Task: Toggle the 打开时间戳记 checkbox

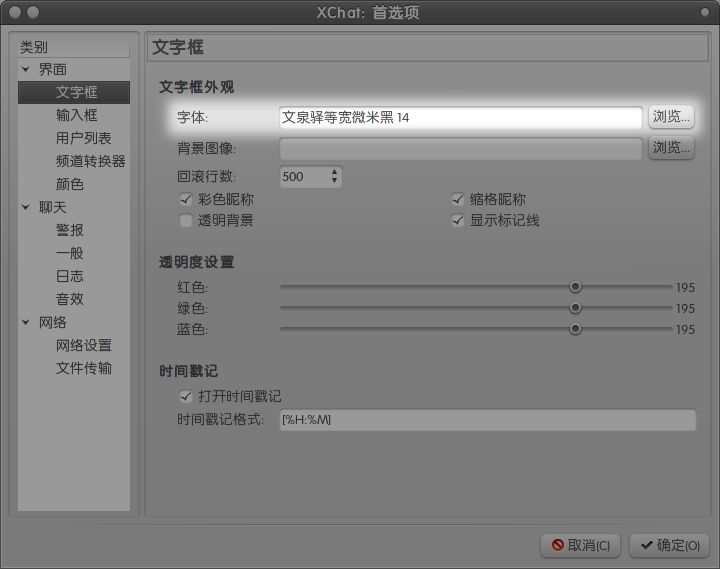Action: coord(186,396)
